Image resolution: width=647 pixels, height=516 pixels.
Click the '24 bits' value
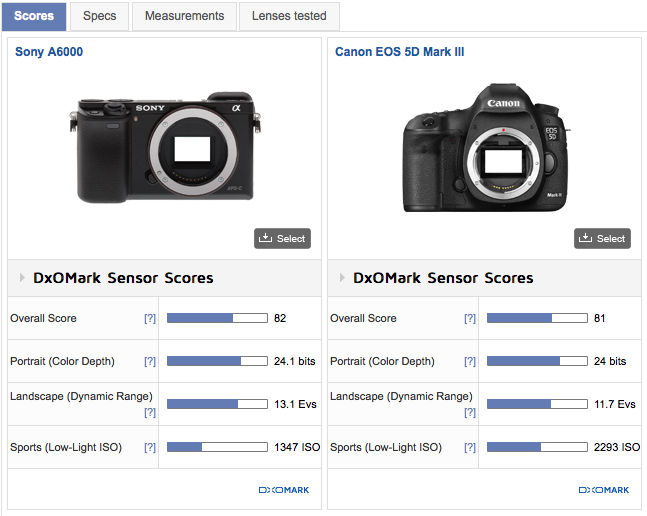pos(610,361)
